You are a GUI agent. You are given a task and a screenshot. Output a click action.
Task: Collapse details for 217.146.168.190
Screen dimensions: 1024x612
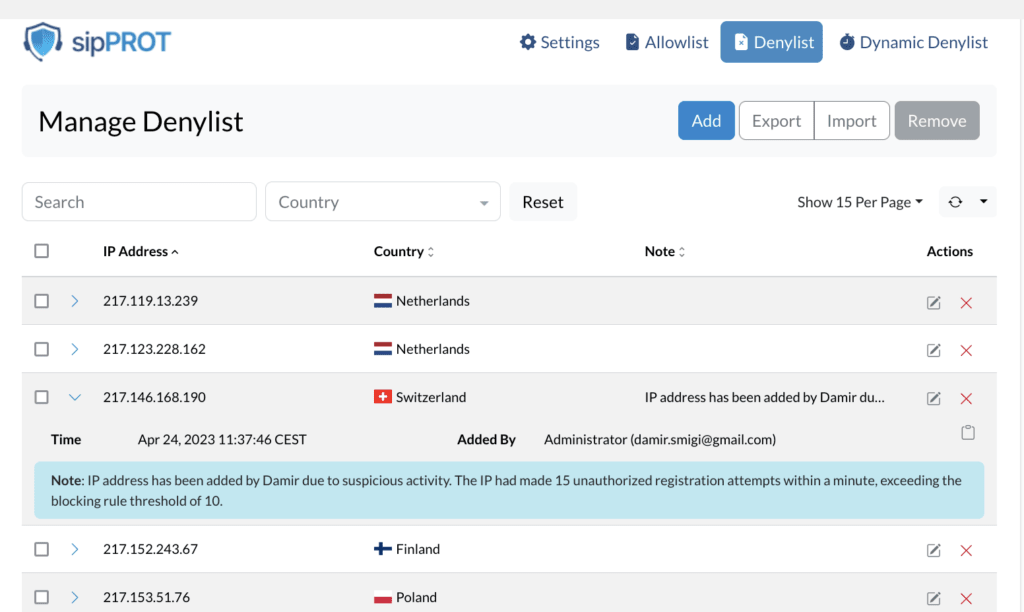click(x=74, y=397)
